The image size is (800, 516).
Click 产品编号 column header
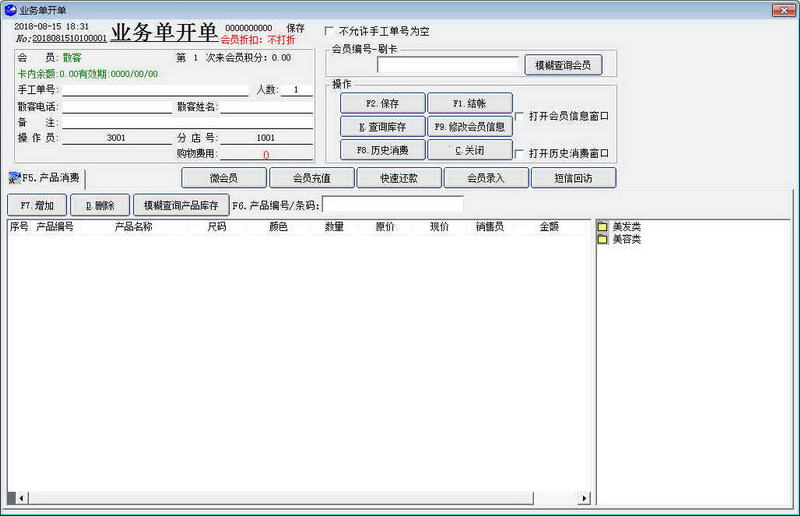pos(55,227)
